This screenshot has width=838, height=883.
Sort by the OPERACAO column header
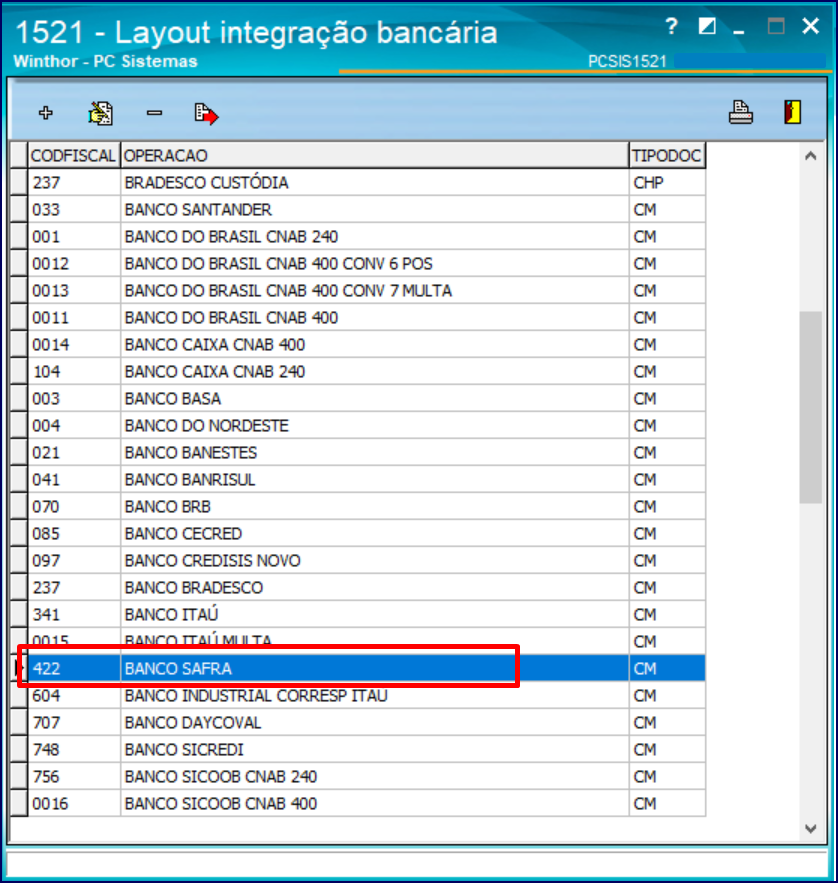coord(375,155)
